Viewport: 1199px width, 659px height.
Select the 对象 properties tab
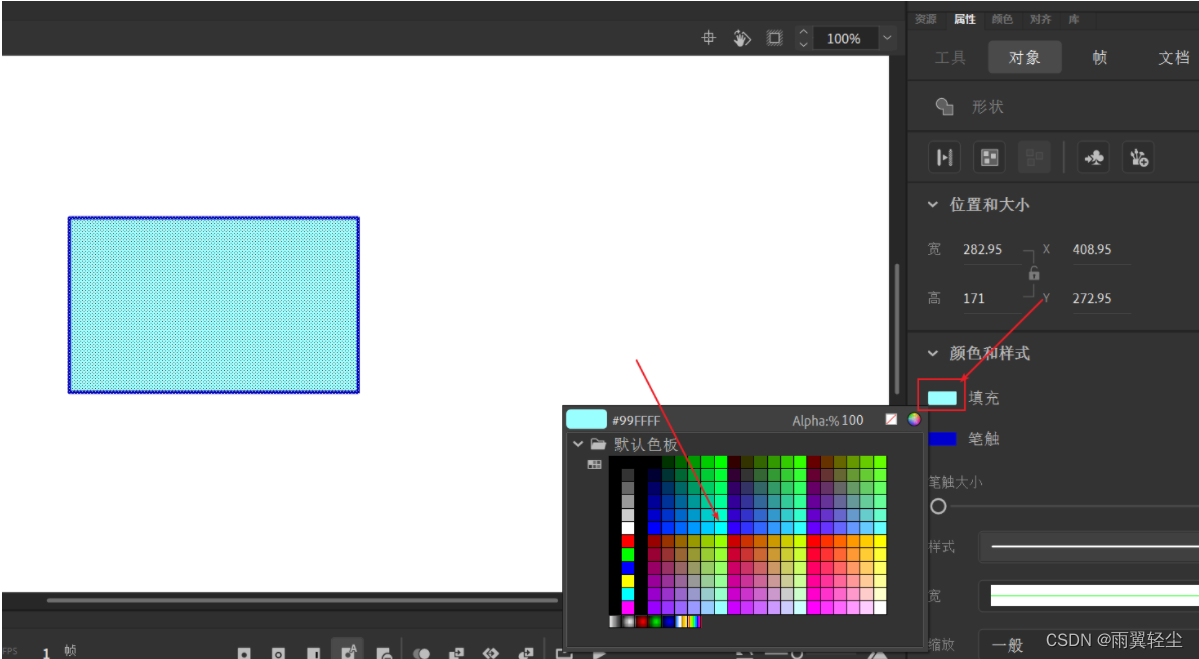coord(1025,57)
